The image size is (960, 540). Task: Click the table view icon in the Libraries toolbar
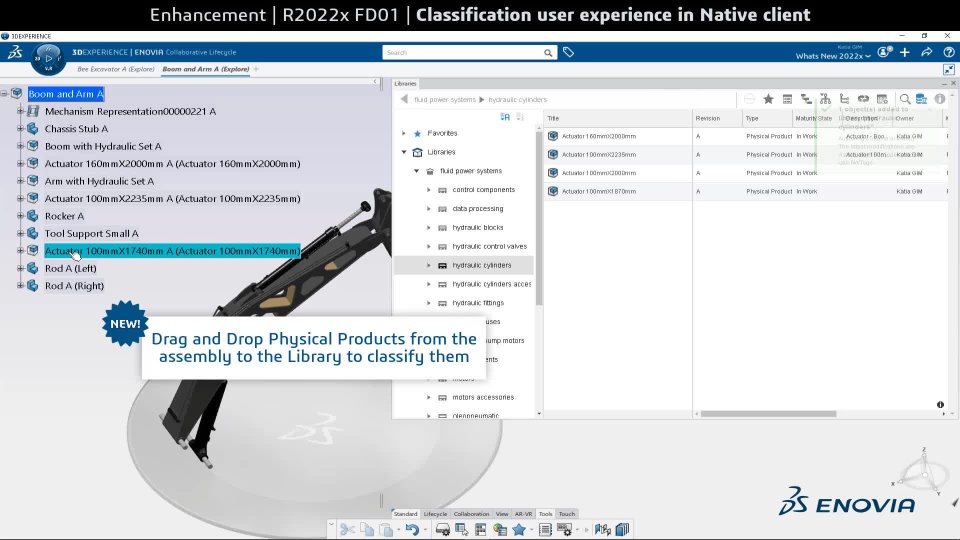787,99
